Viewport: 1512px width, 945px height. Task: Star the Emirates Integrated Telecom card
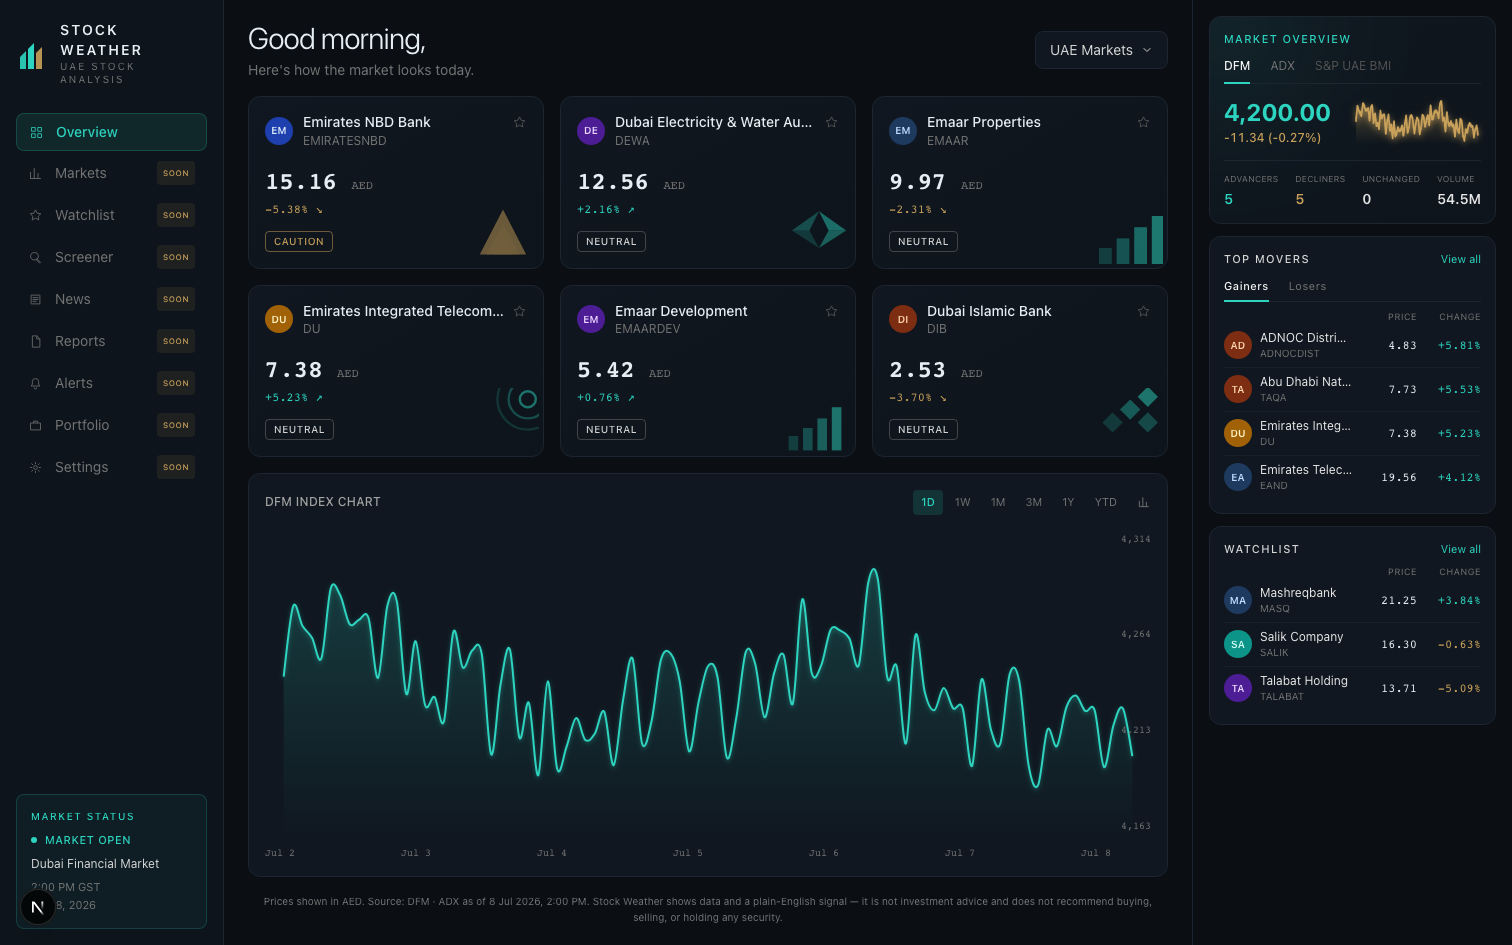519,311
